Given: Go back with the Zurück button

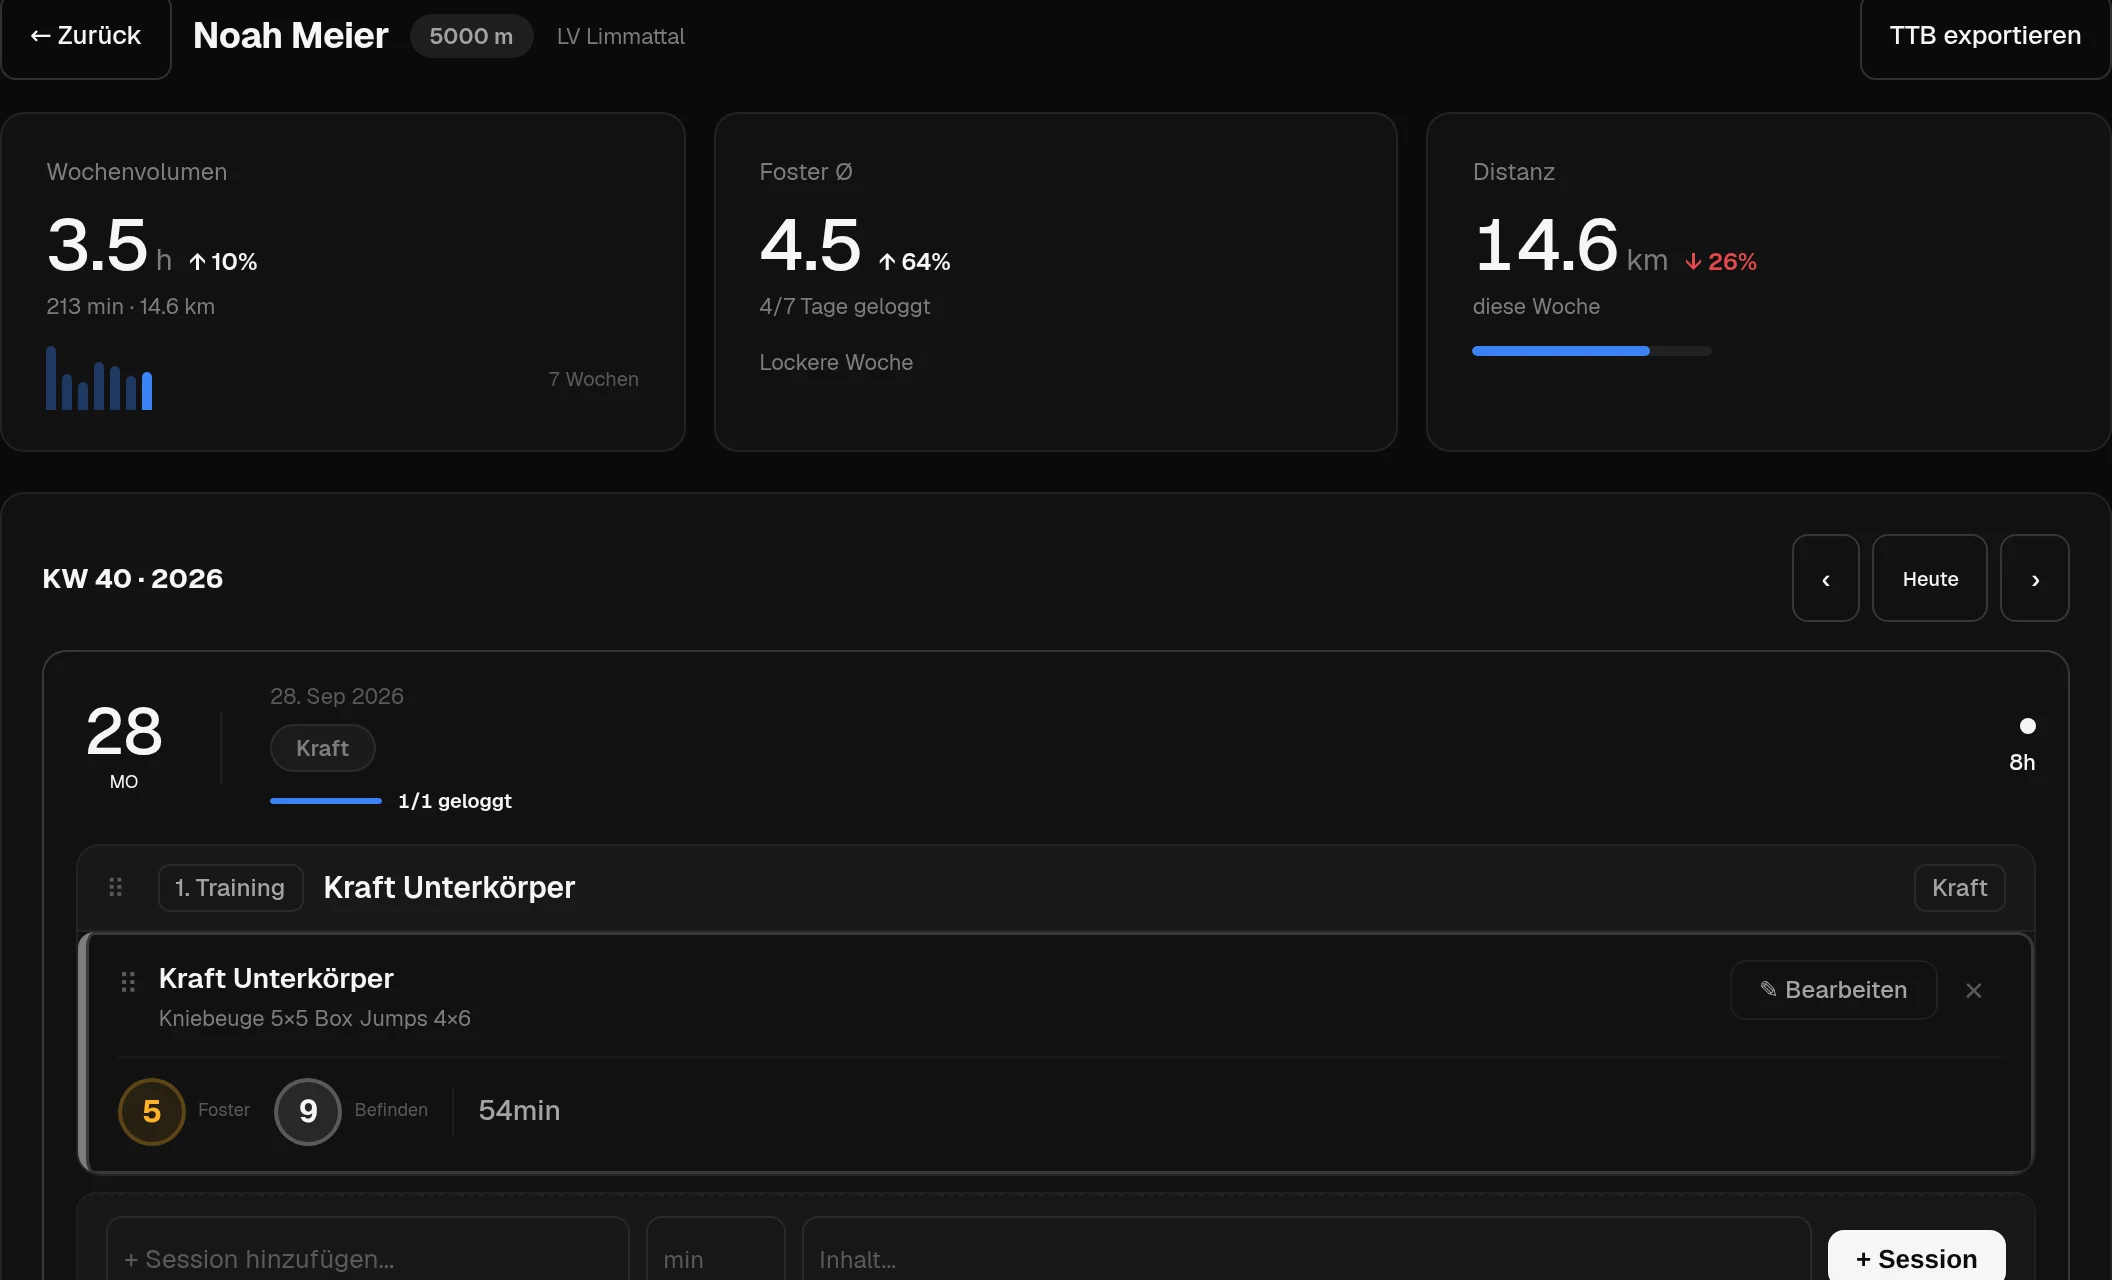Looking at the screenshot, I should click(x=86, y=36).
